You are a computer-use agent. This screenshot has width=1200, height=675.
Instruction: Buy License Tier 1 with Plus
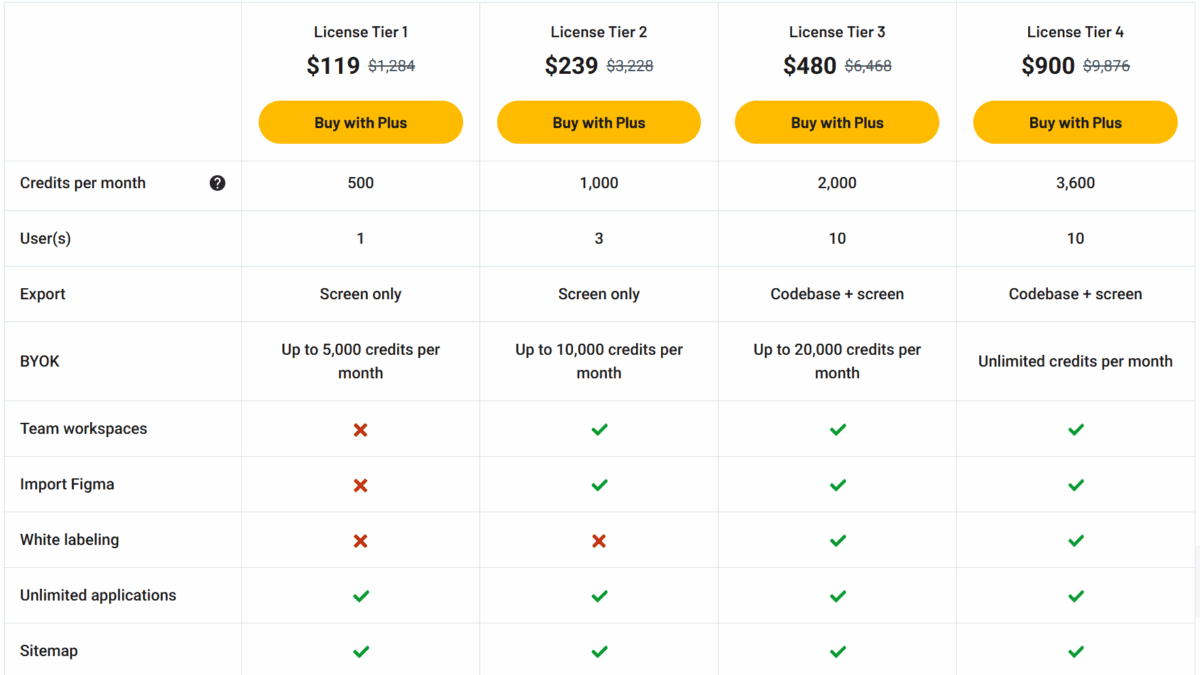[x=361, y=123]
